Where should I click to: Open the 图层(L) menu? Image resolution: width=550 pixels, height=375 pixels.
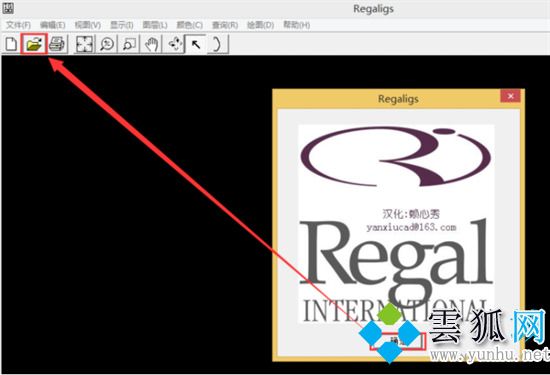155,25
